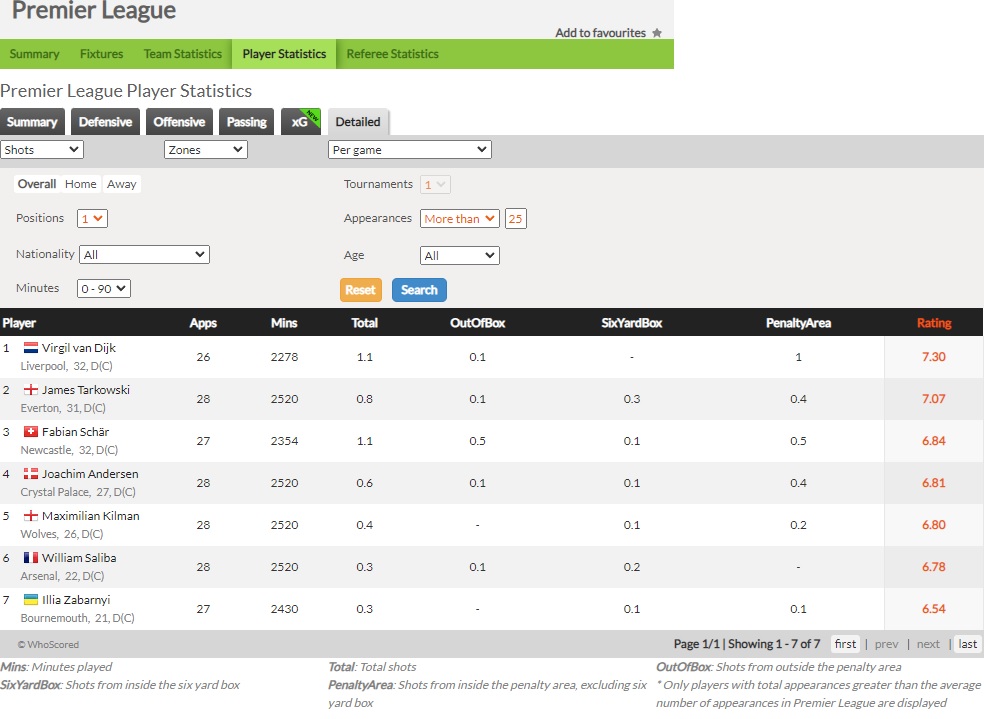This screenshot has height=719, width=988.
Task: Select the dark Summary stats sub-tab
Action: [32, 122]
